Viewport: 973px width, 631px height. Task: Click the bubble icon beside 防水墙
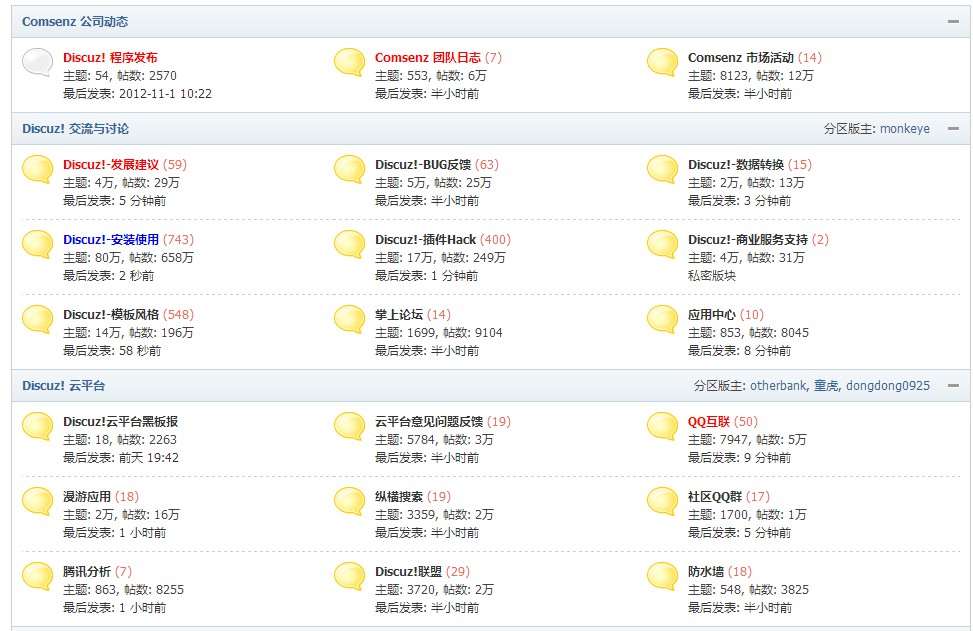pyautogui.click(x=662, y=576)
